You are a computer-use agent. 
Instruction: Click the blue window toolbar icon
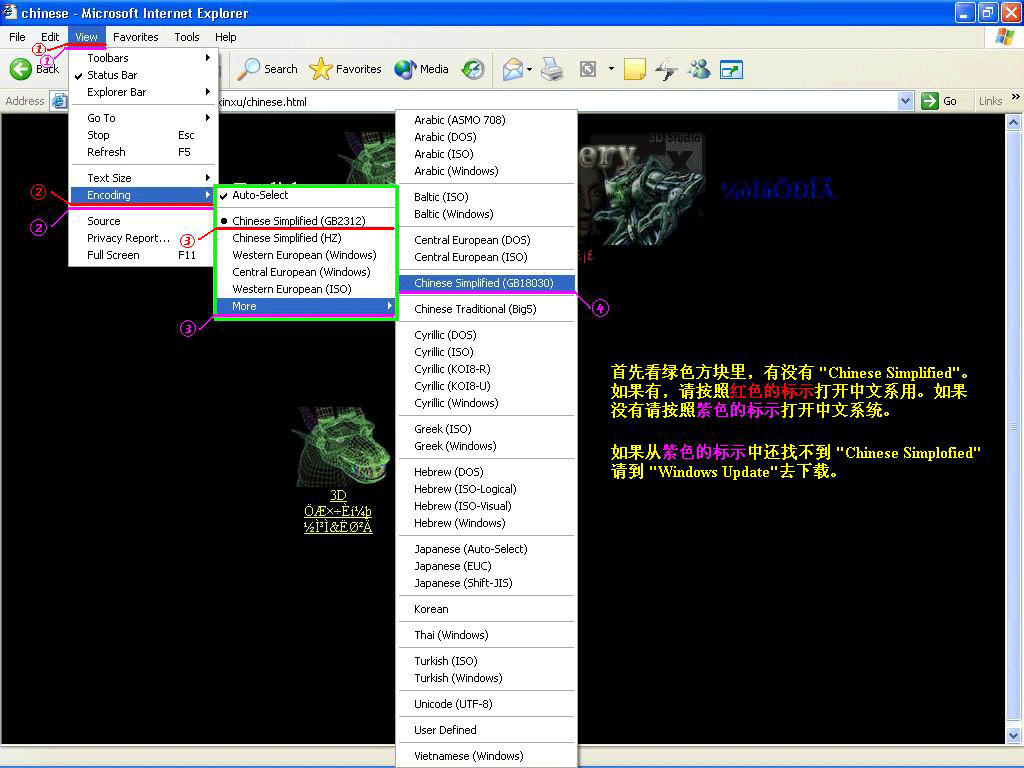(731, 69)
